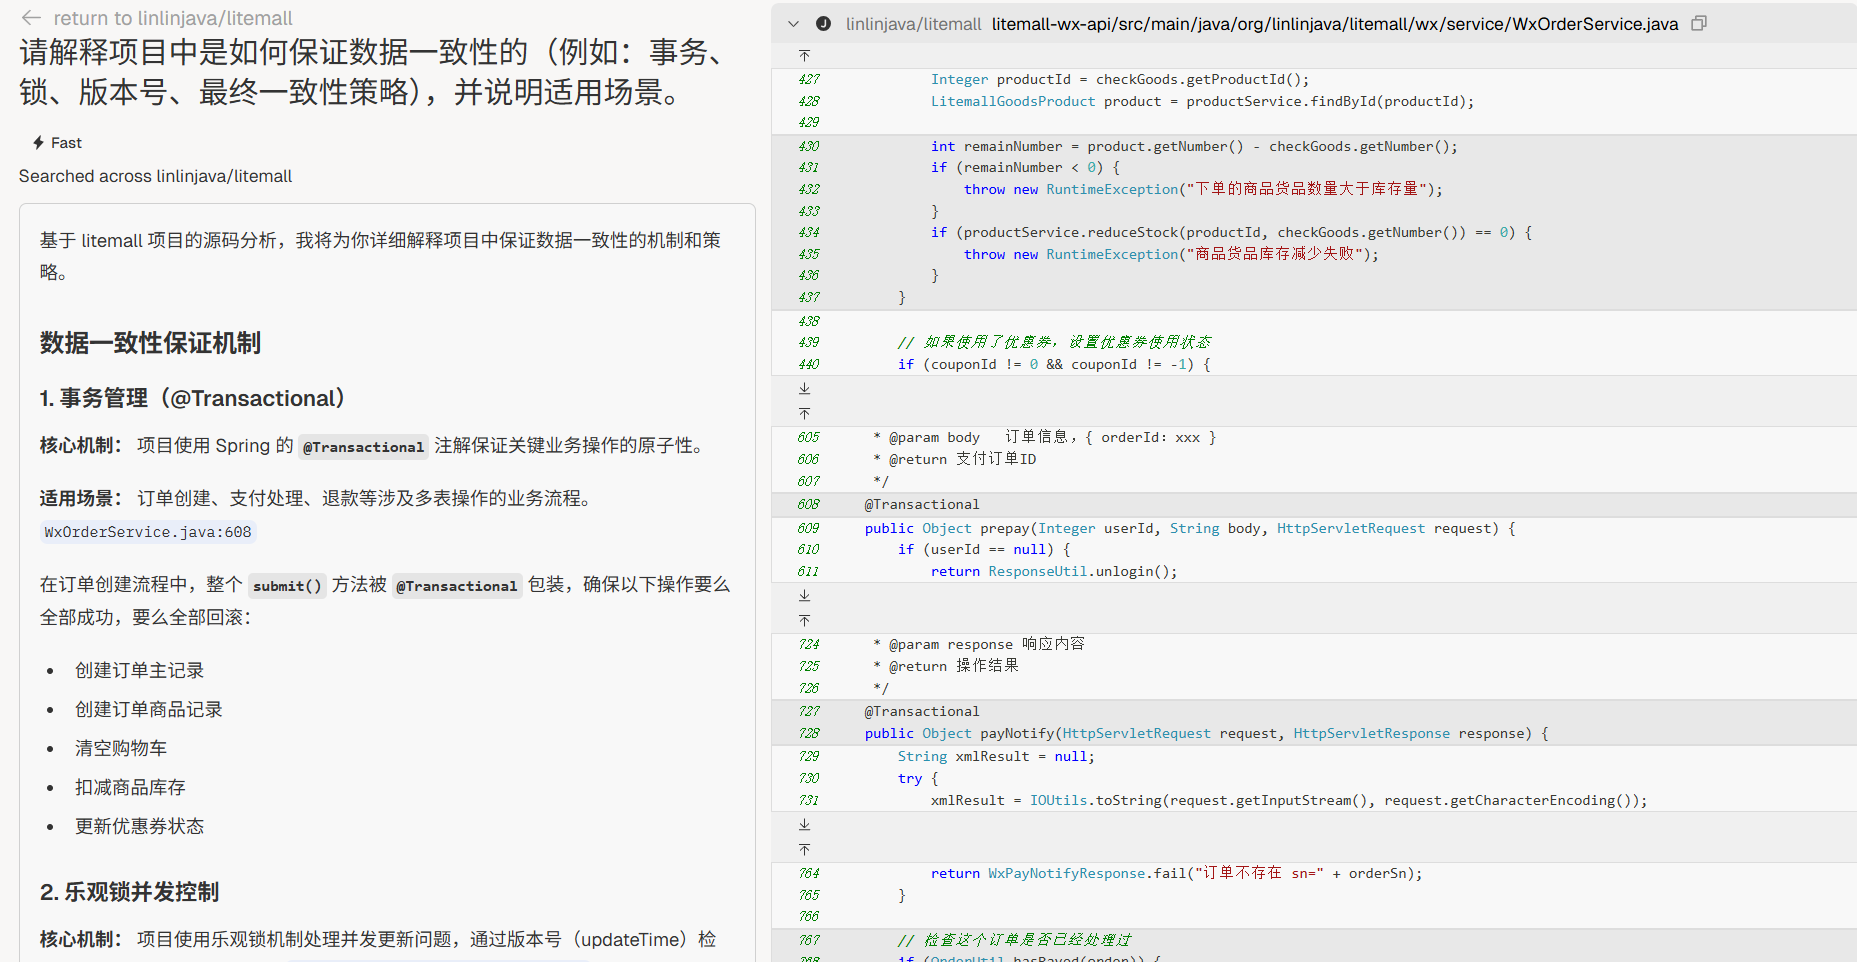Expand code upward above line 724
The image size is (1857, 962).
click(805, 620)
